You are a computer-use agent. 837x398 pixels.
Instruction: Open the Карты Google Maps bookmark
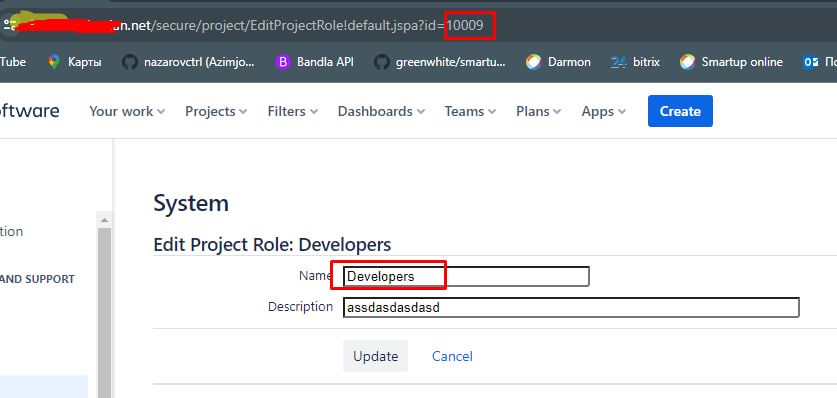pyautogui.click(x=74, y=62)
